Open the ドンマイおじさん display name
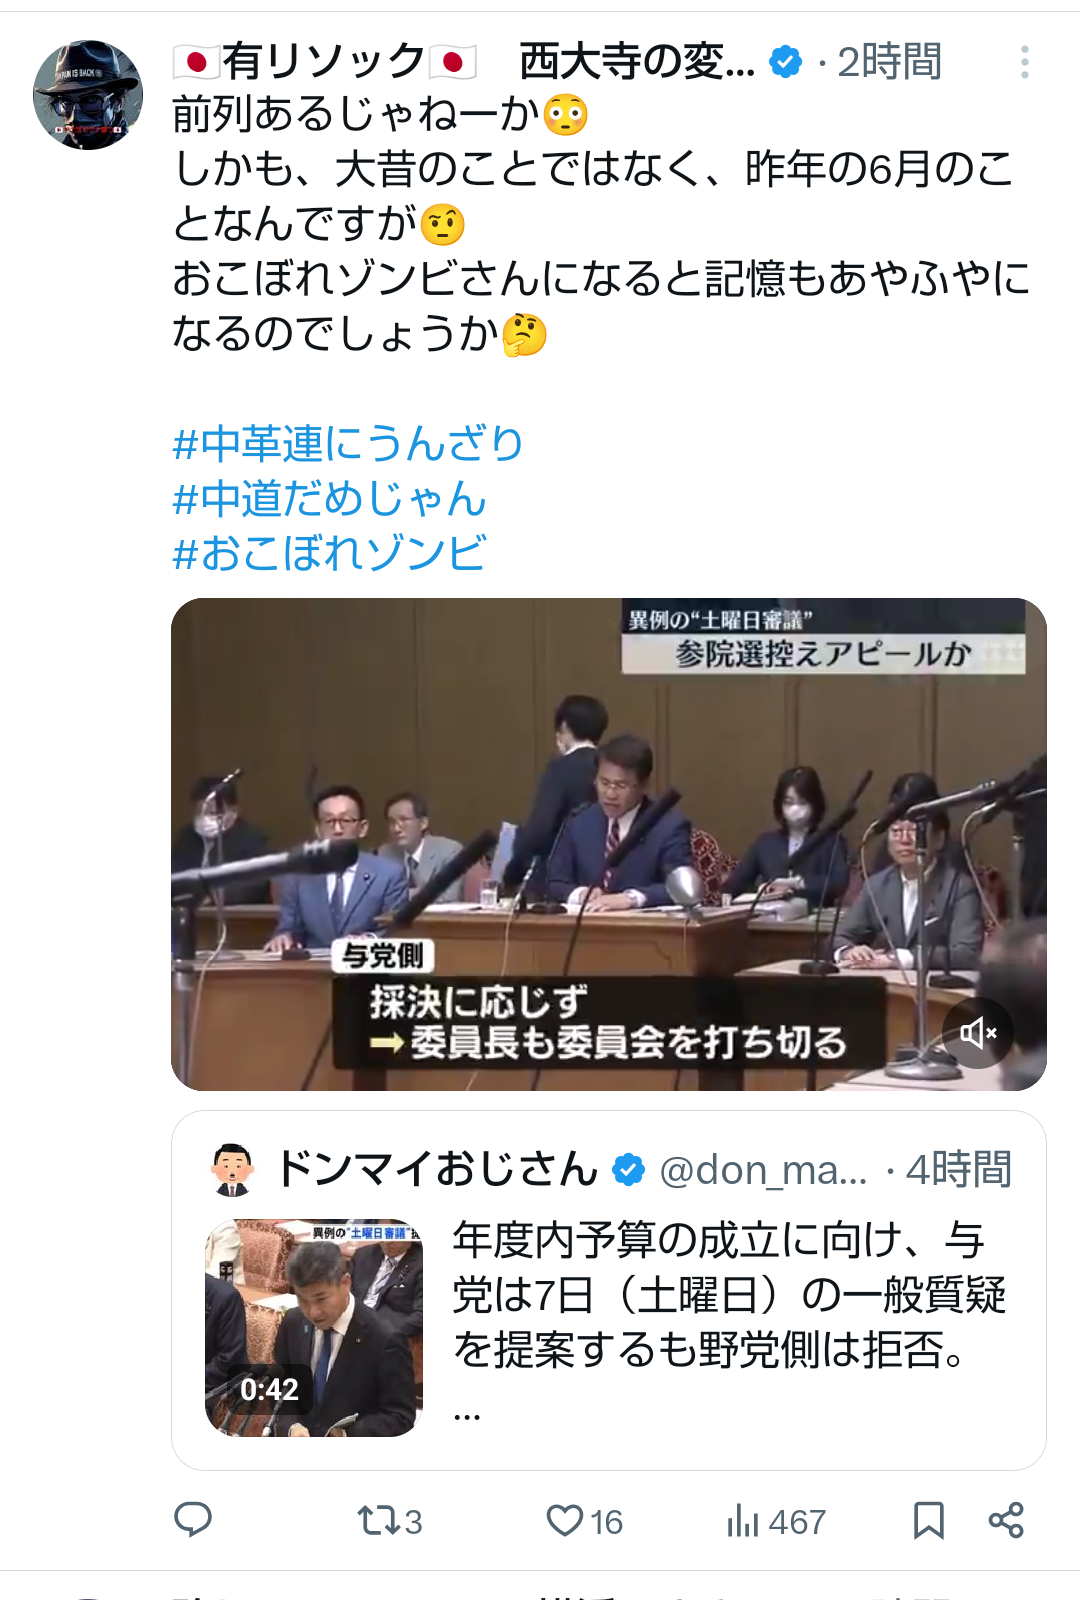Screen dimensions: 1080x1600 coord(437,1169)
